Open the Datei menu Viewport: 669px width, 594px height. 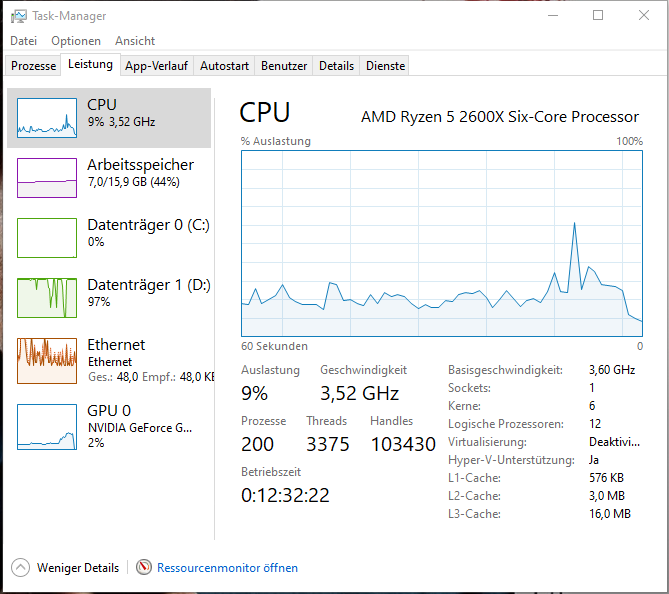pos(23,41)
